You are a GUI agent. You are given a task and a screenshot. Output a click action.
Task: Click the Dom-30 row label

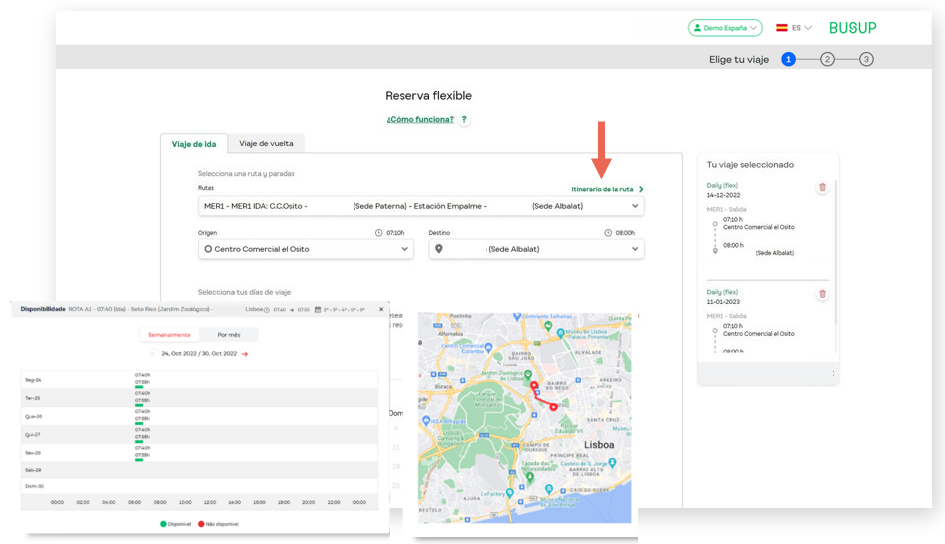[x=34, y=486]
